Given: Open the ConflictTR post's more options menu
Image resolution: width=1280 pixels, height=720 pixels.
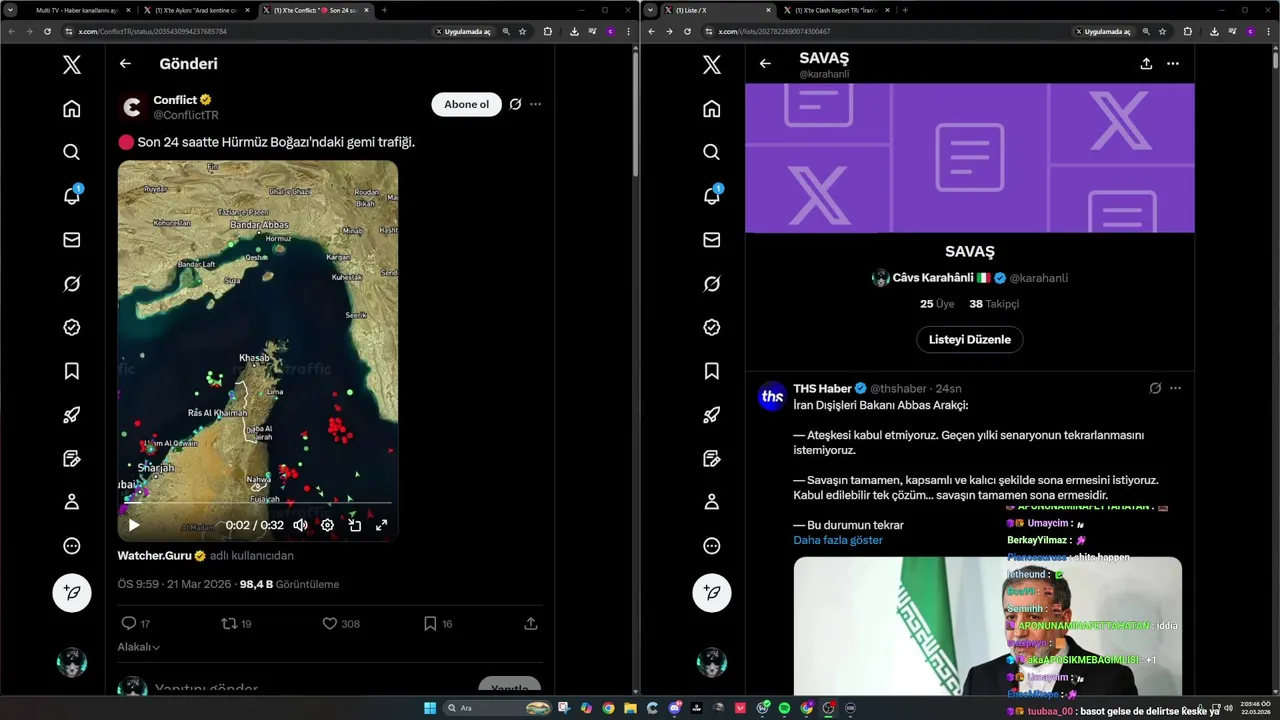Looking at the screenshot, I should point(536,104).
